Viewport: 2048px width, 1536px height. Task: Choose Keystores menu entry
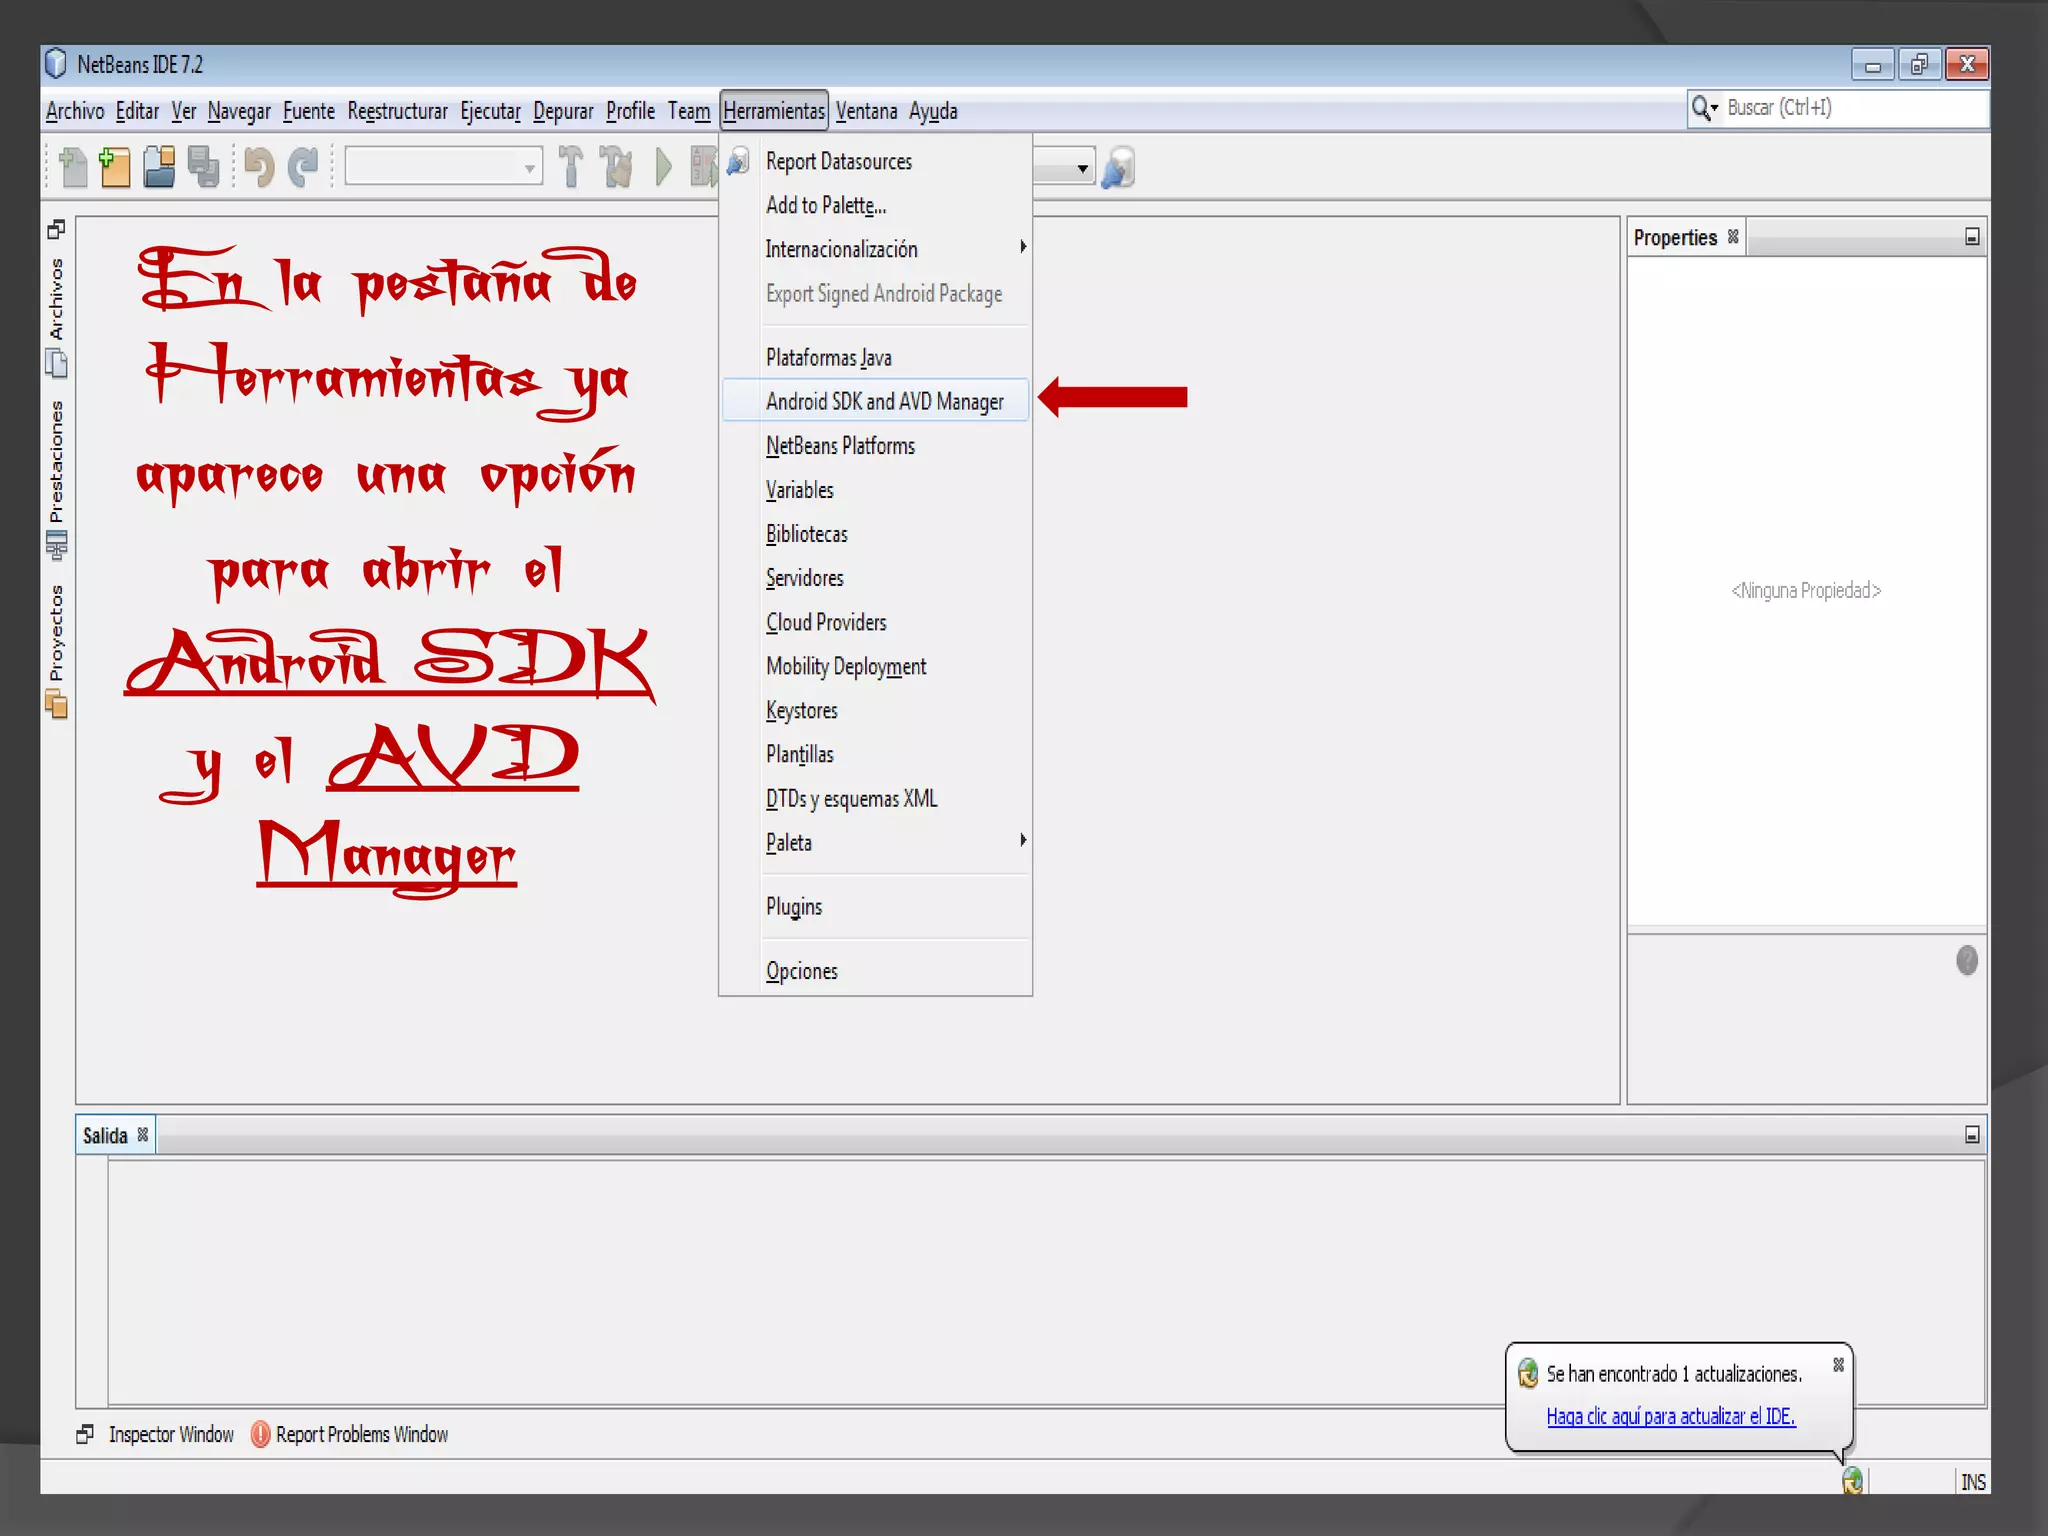click(x=875, y=710)
